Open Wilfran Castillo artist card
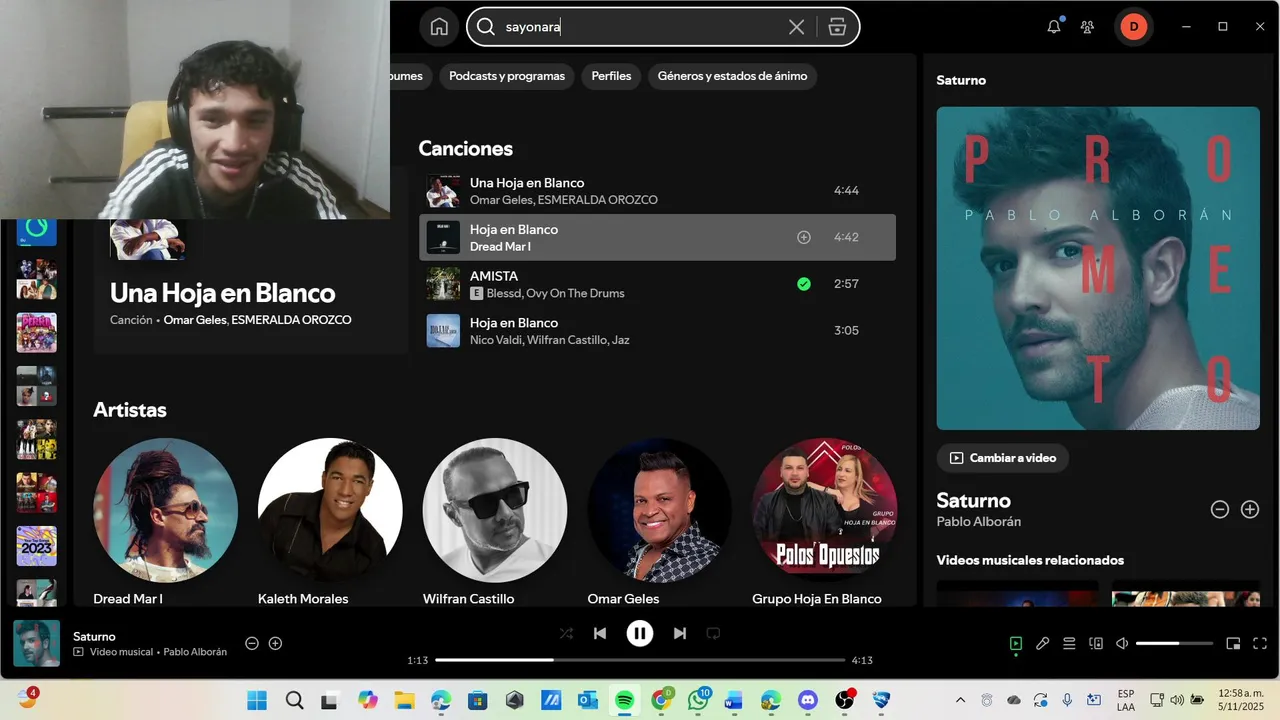This screenshot has width=1280, height=720. tap(495, 522)
